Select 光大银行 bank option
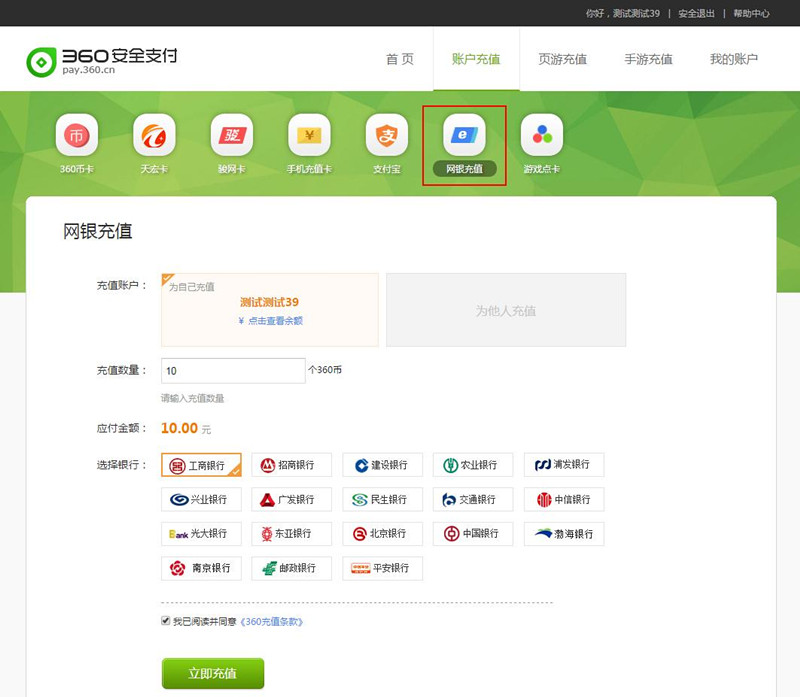This screenshot has width=800, height=697. pyautogui.click(x=201, y=534)
